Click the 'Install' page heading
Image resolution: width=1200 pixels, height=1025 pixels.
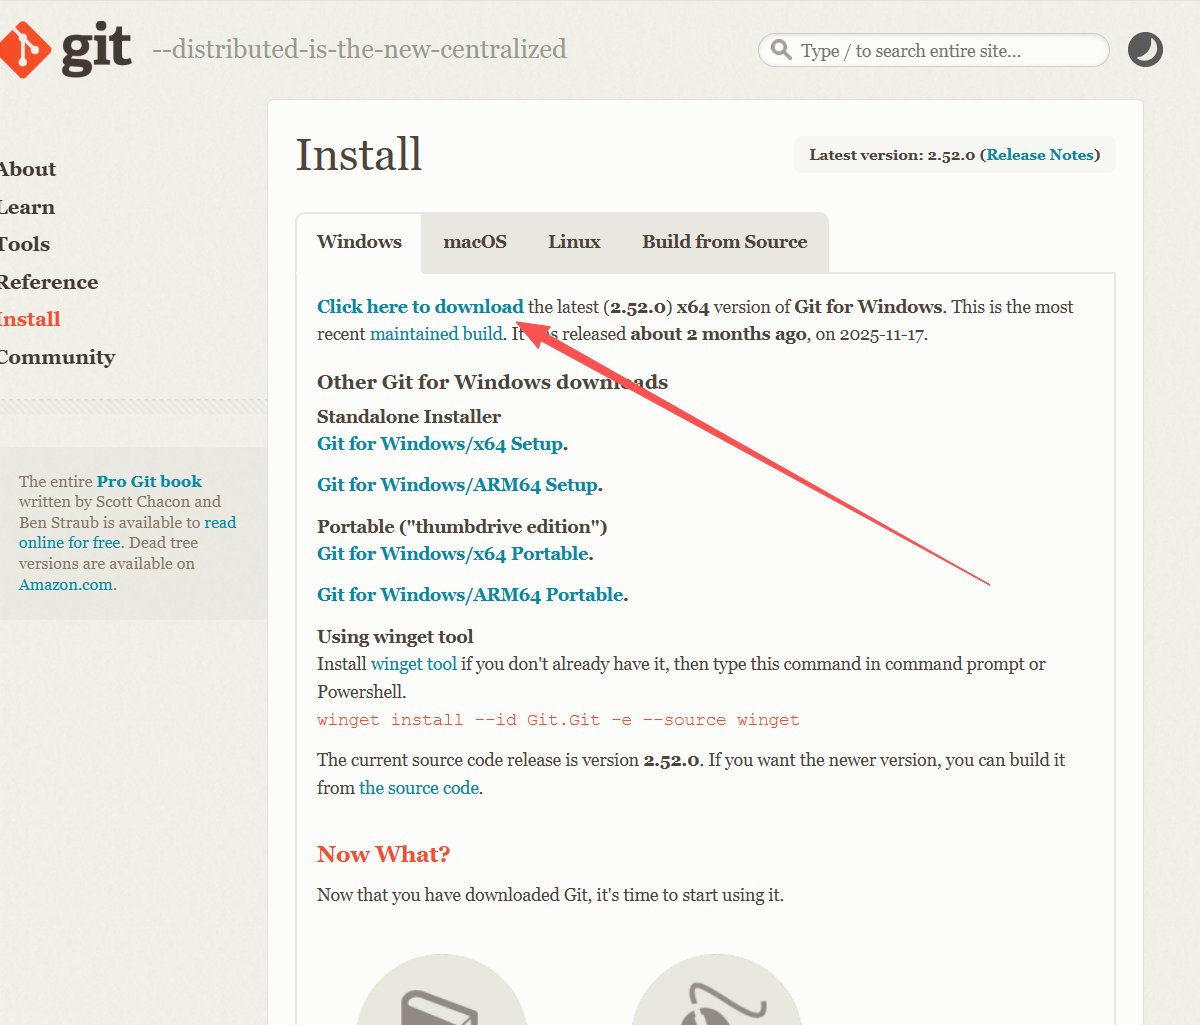(359, 155)
